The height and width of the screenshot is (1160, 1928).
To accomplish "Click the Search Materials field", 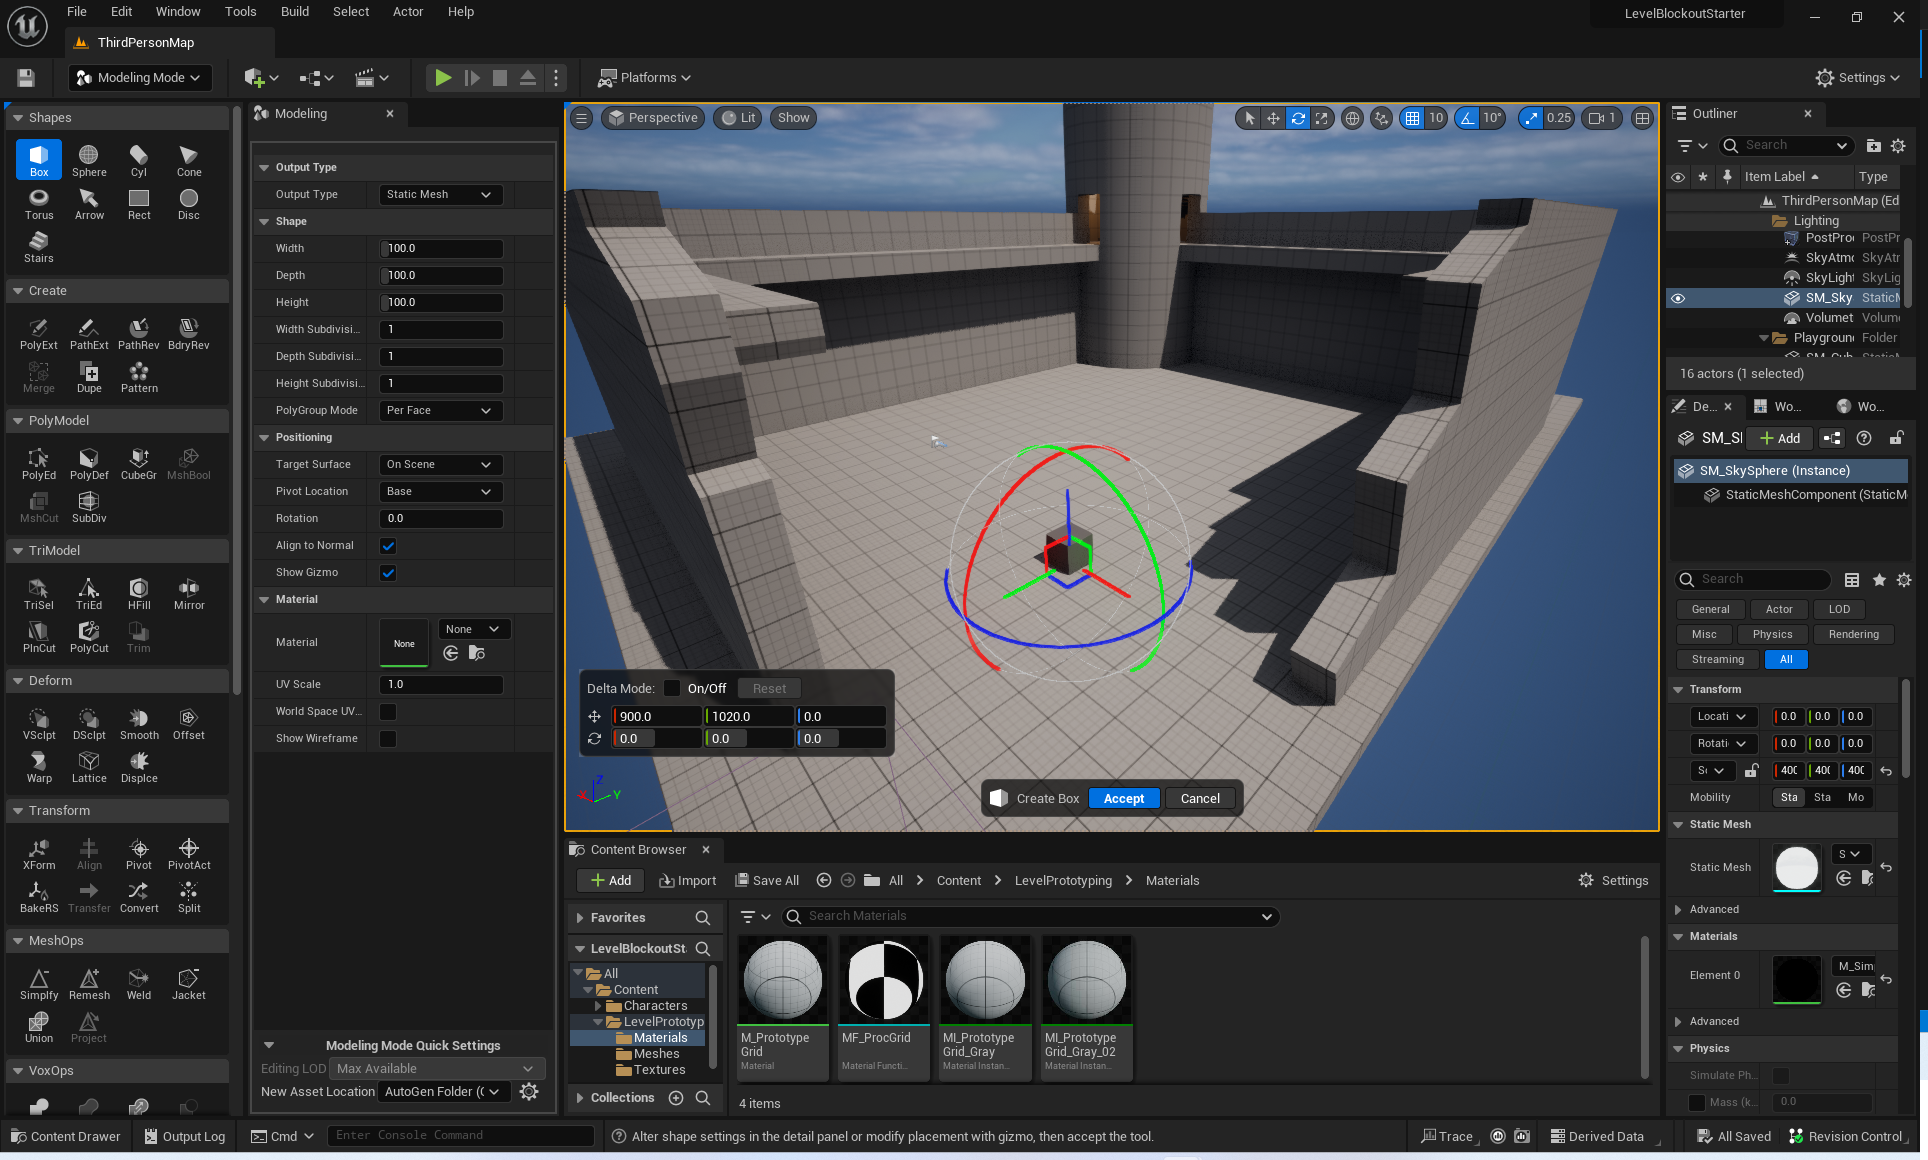I will click(1030, 917).
